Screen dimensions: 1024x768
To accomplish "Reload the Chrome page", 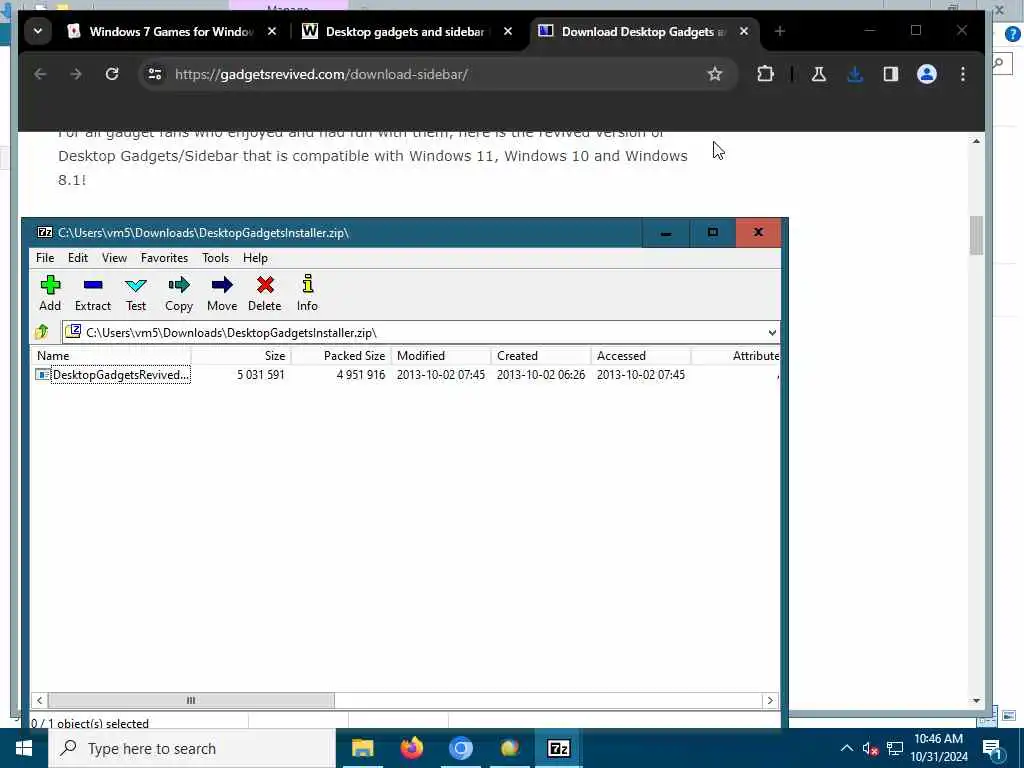I will [x=112, y=74].
